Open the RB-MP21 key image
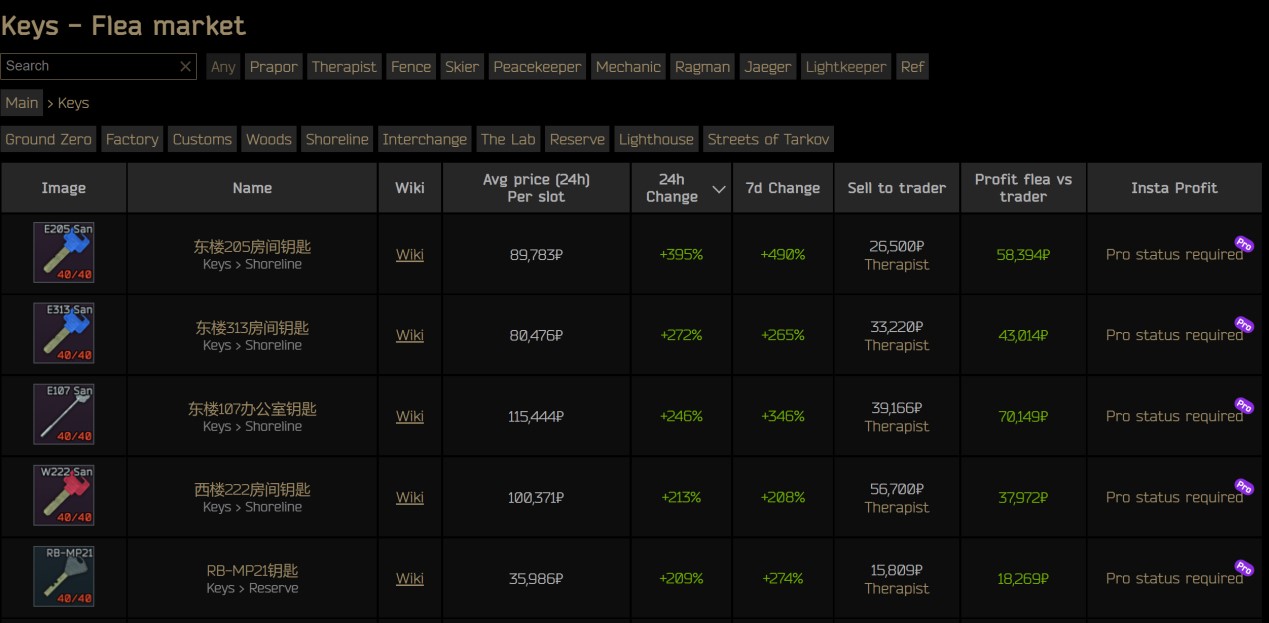Viewport: 1269px width, 623px height. pos(64,577)
